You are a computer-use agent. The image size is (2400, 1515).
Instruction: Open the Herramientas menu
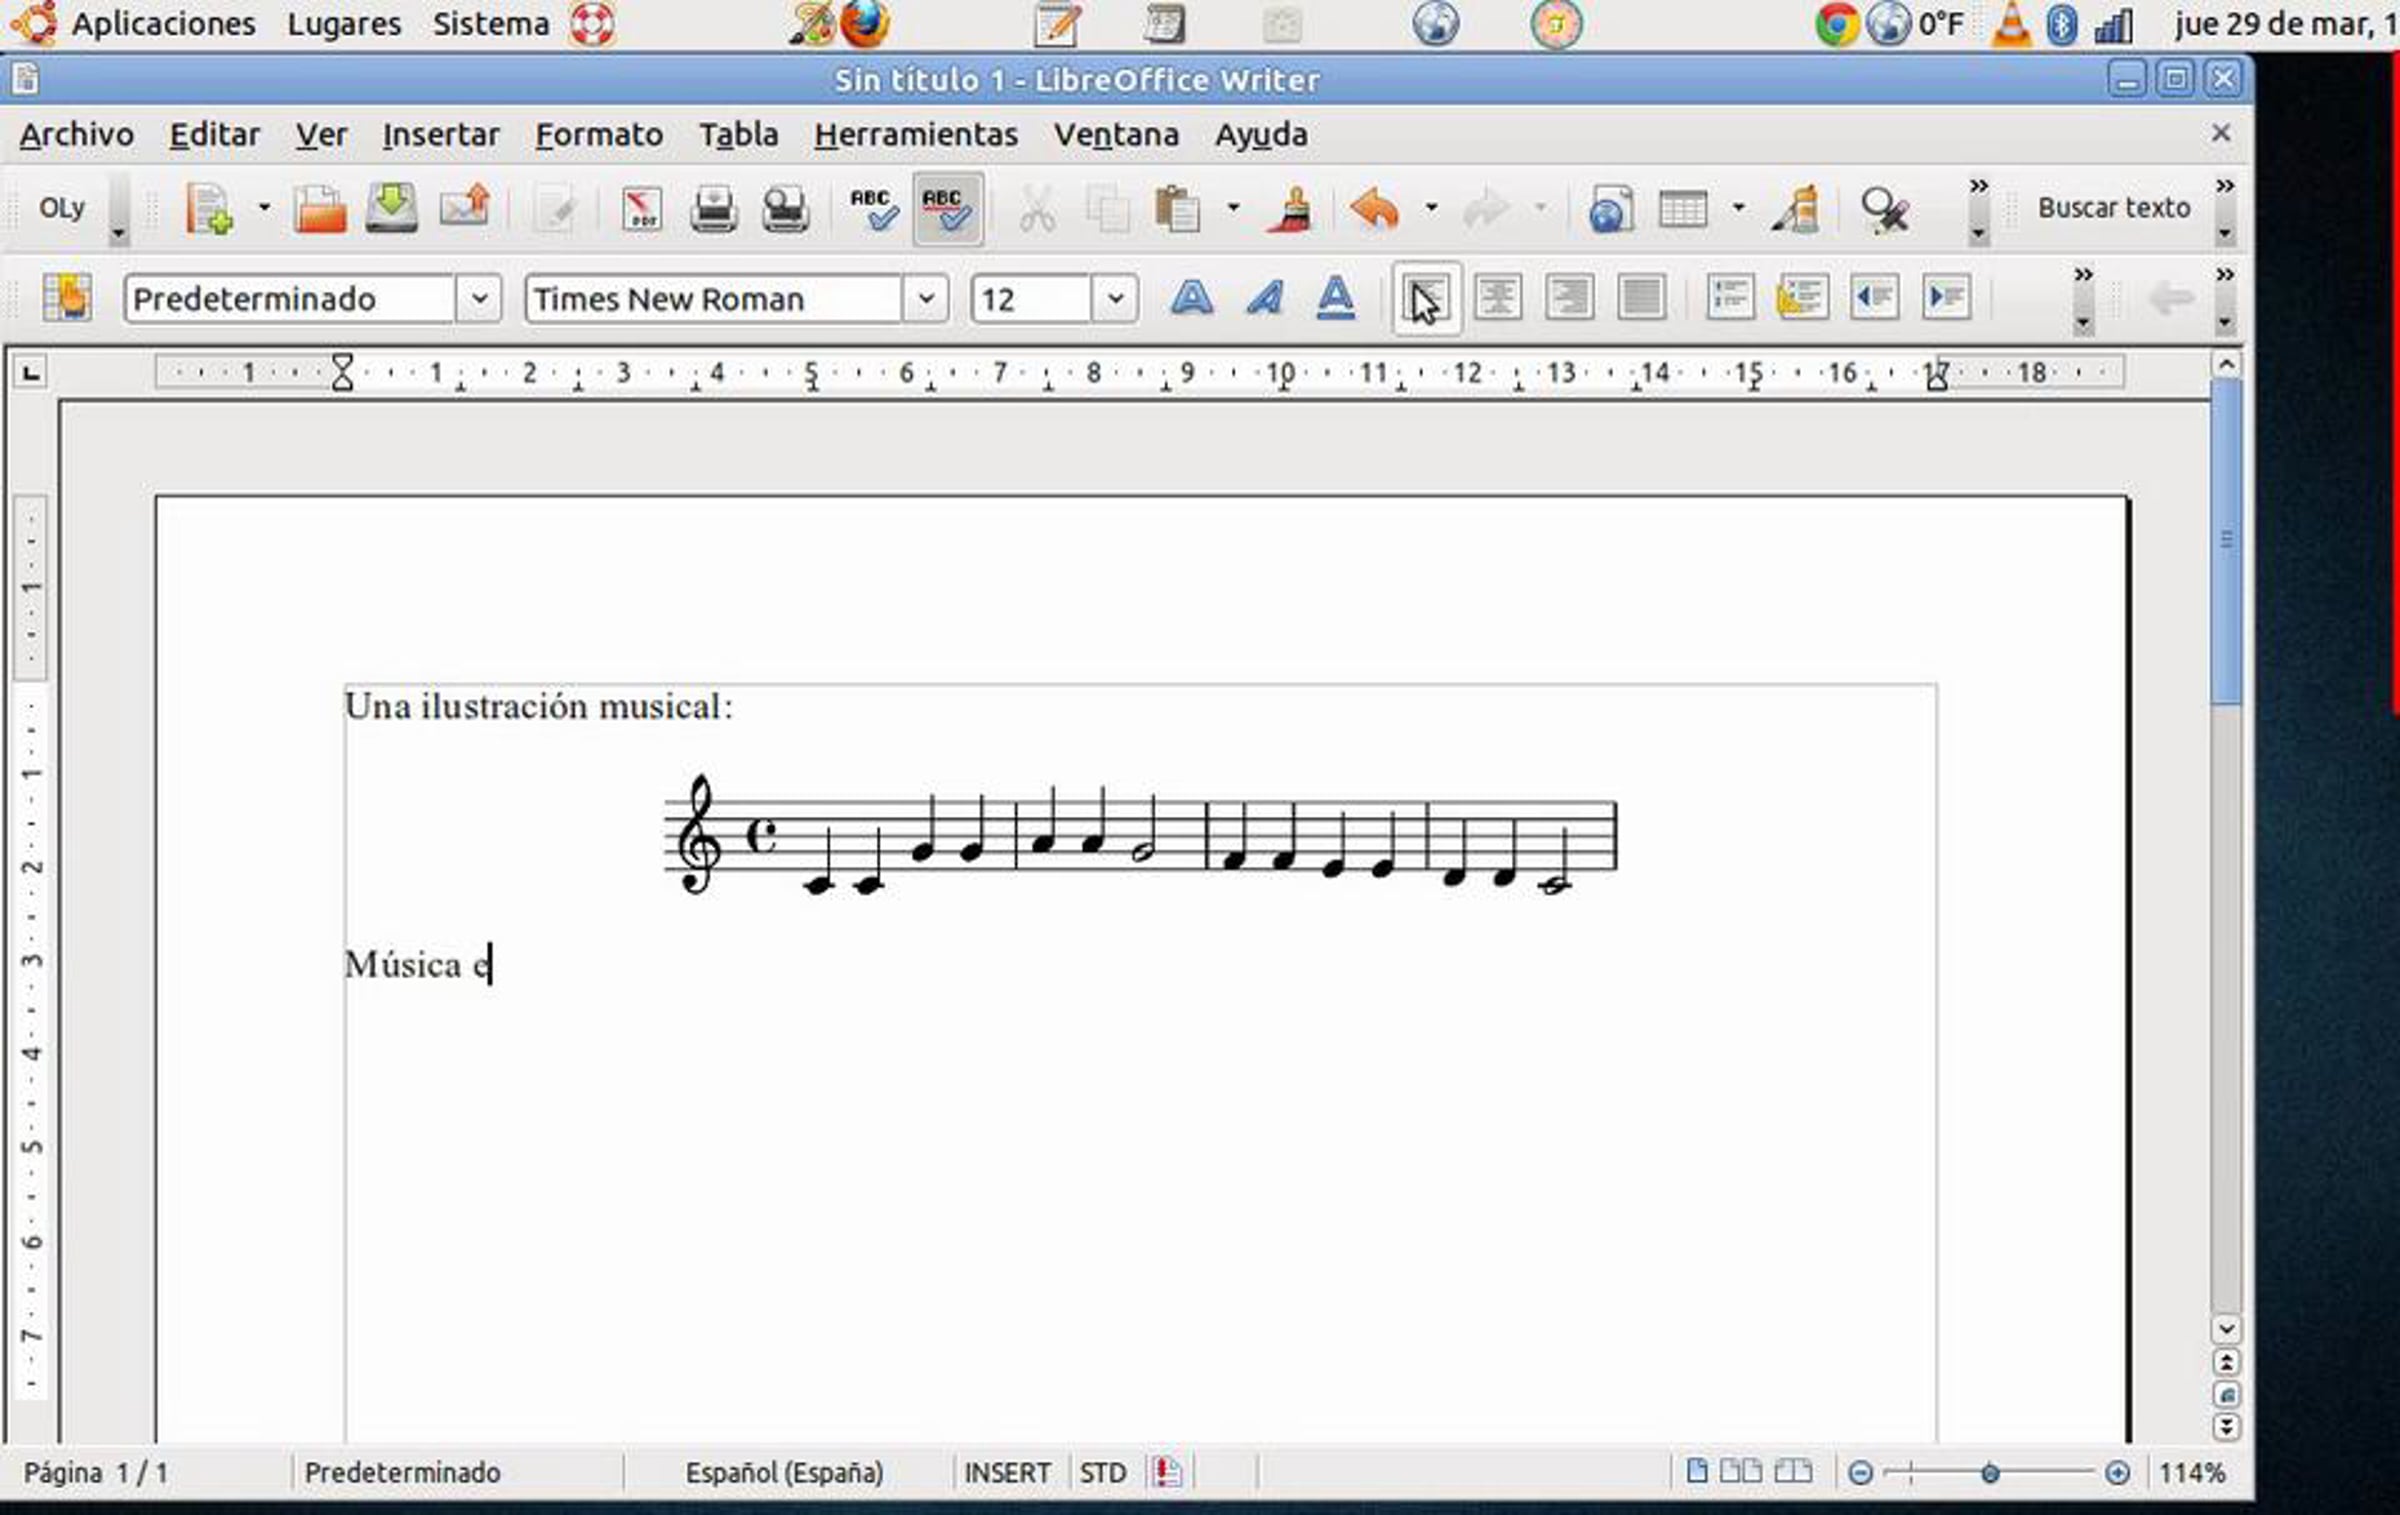point(916,134)
